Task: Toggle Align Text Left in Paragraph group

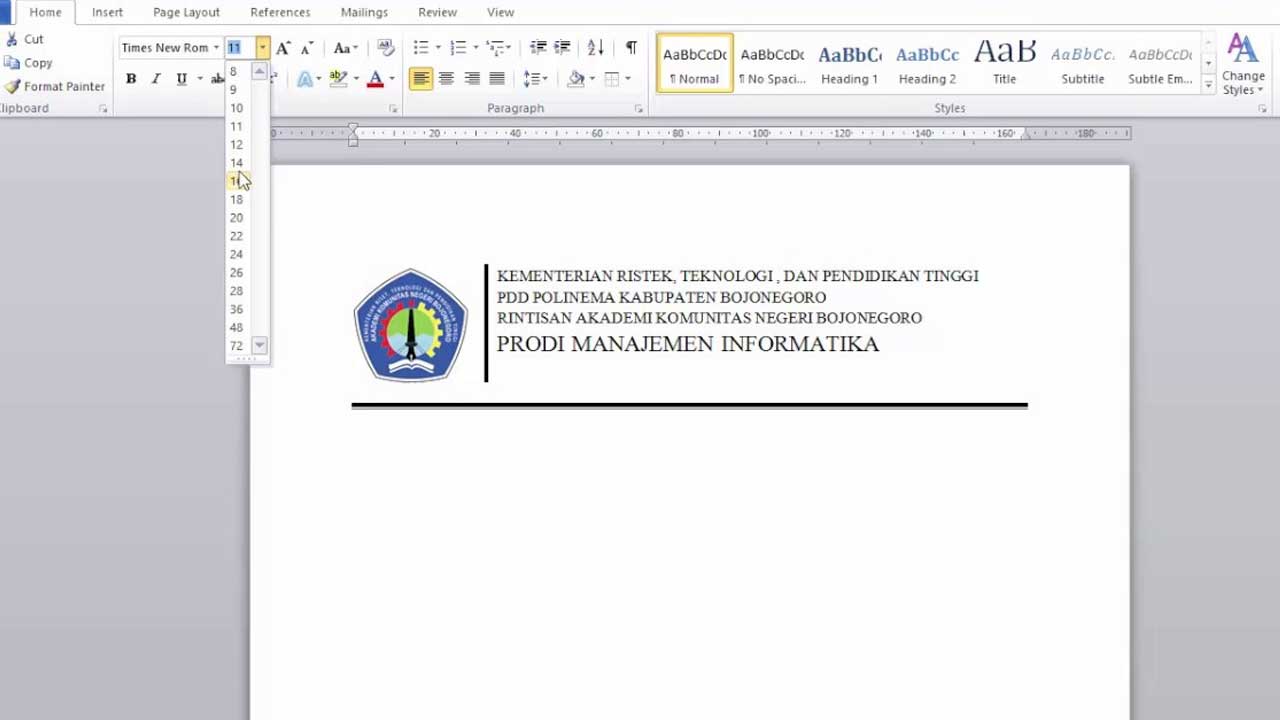Action: [x=421, y=79]
